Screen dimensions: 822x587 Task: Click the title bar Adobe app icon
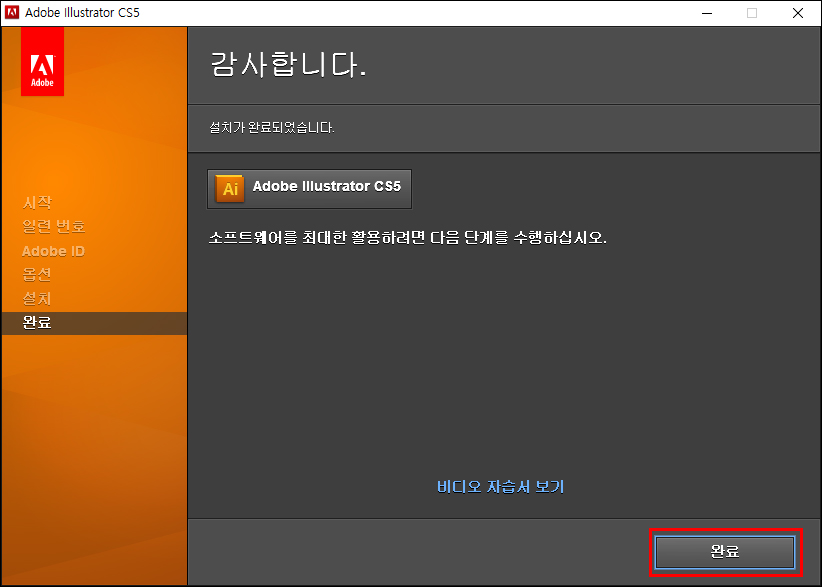coord(12,13)
